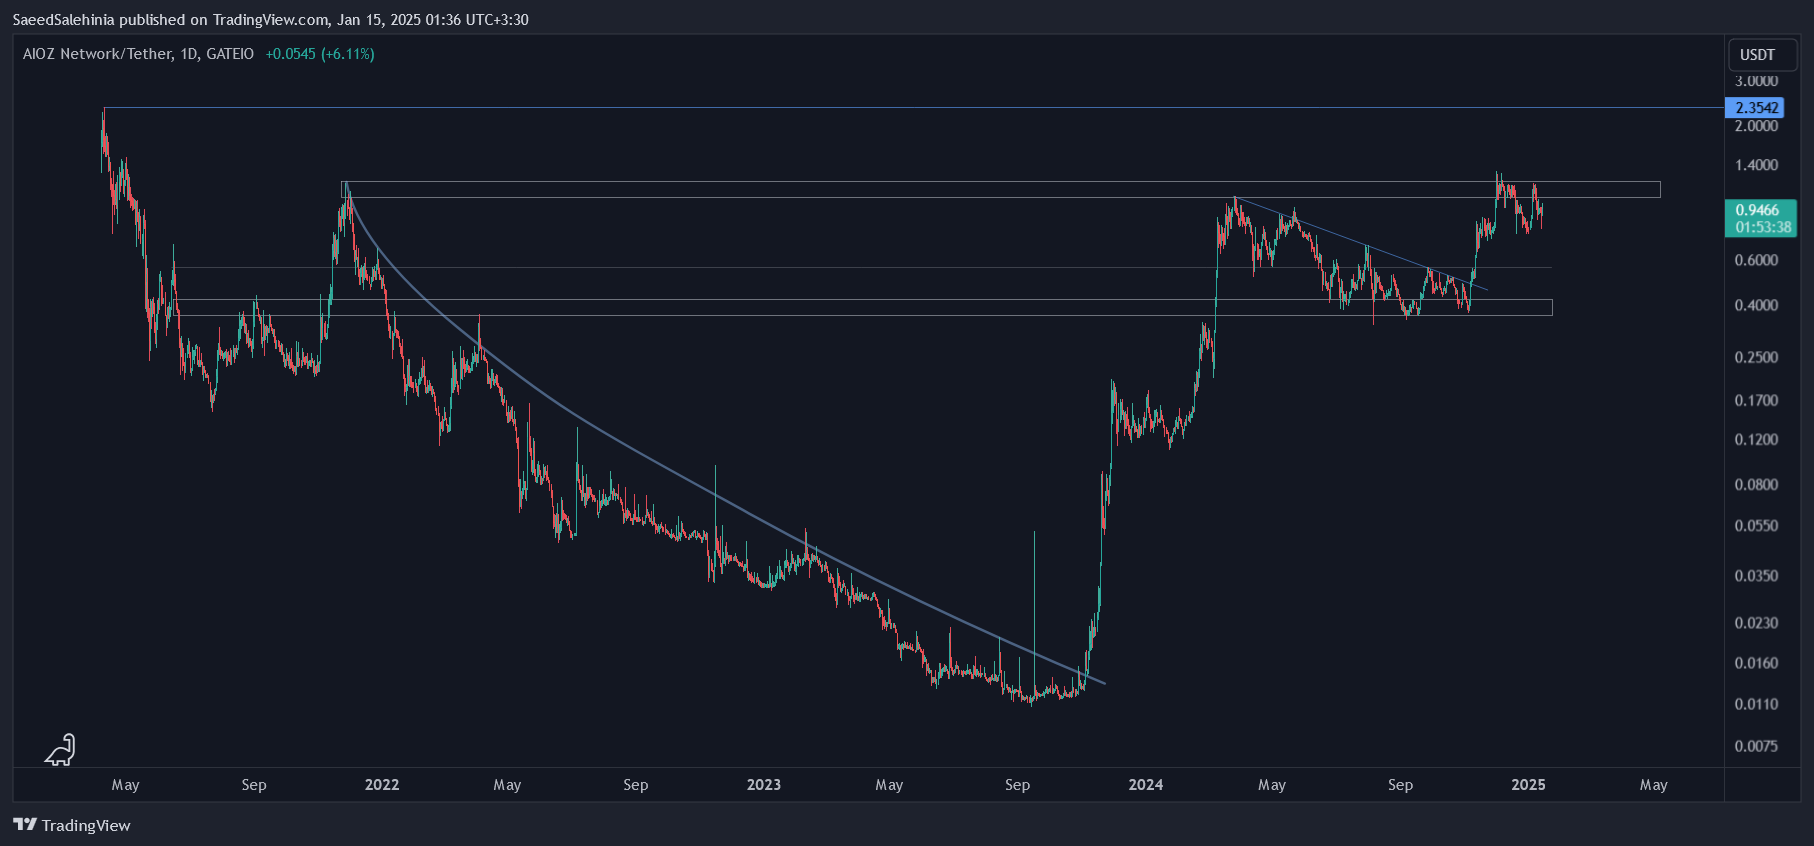Click the +0.0545 (+6.11%) change value
Viewport: 1814px width, 846px height.
coord(320,54)
